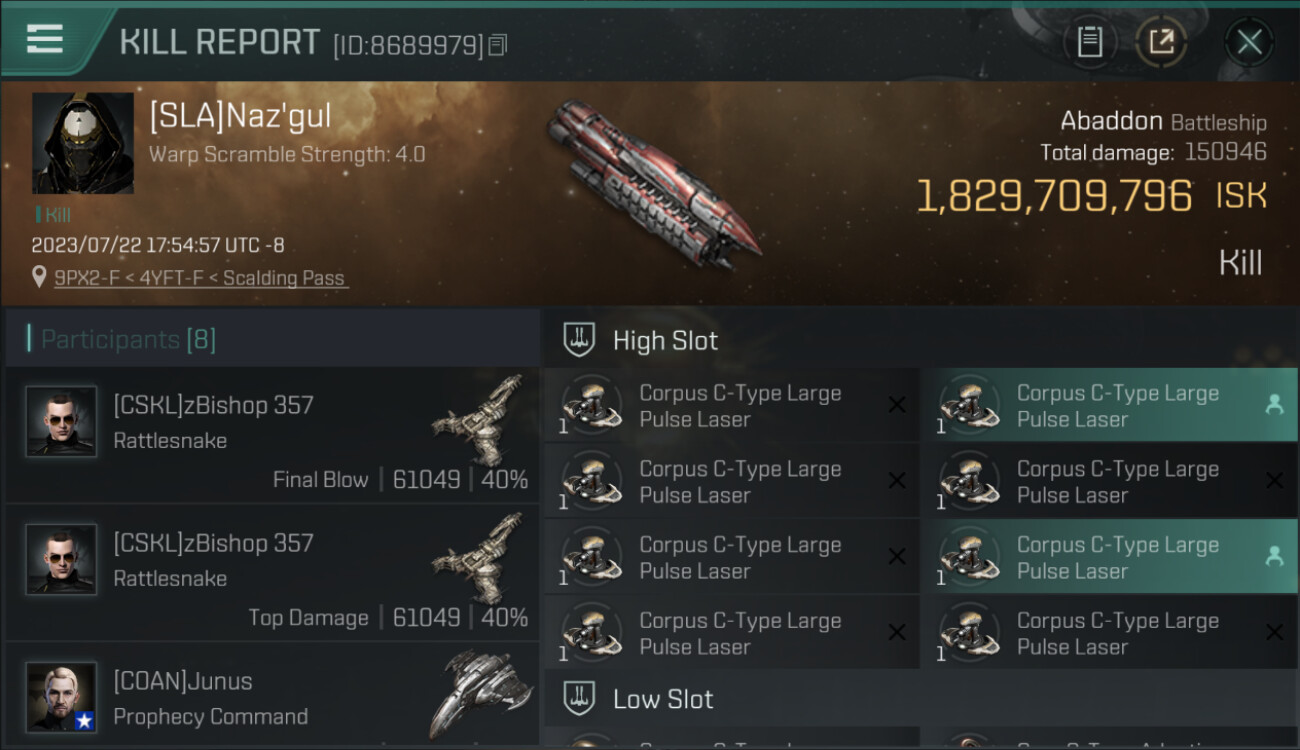Open the Naz'gul pilot portrait
The image size is (1300, 750).
click(83, 143)
